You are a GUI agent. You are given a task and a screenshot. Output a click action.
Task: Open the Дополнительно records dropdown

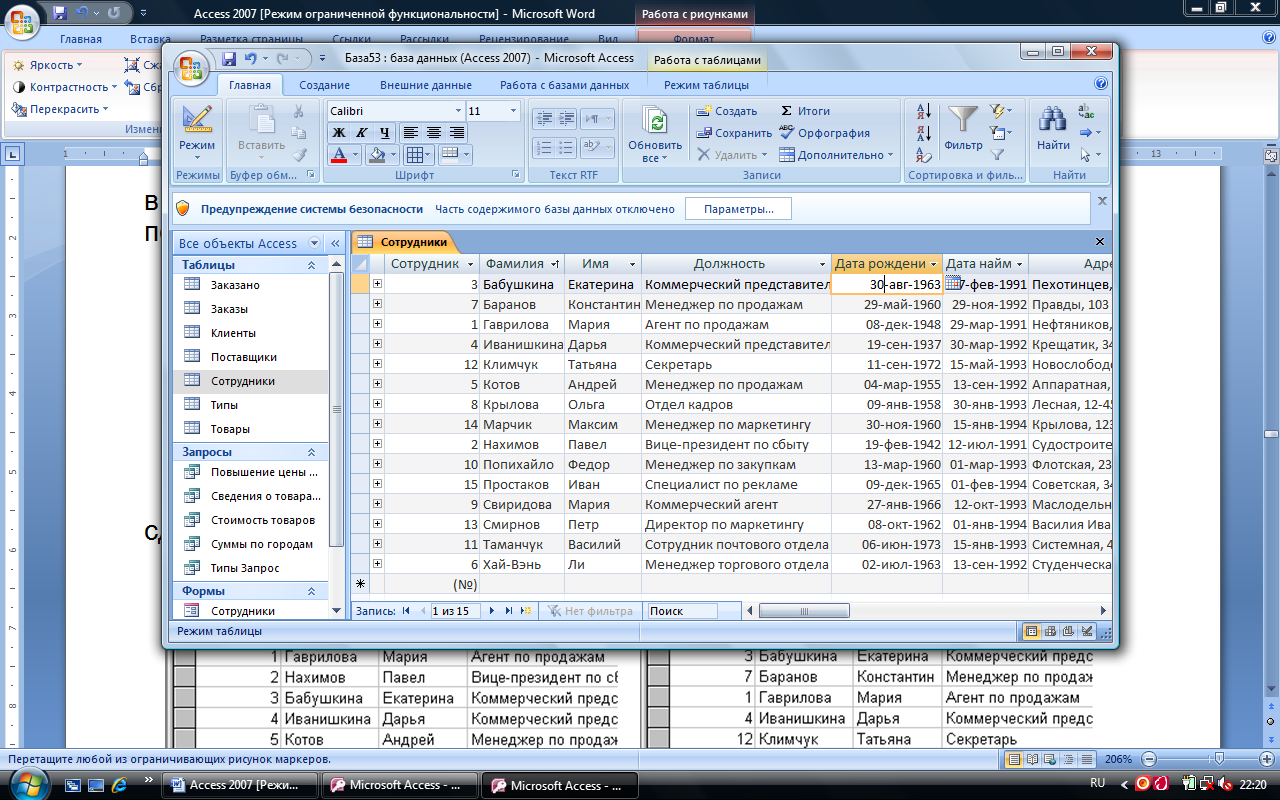point(836,155)
